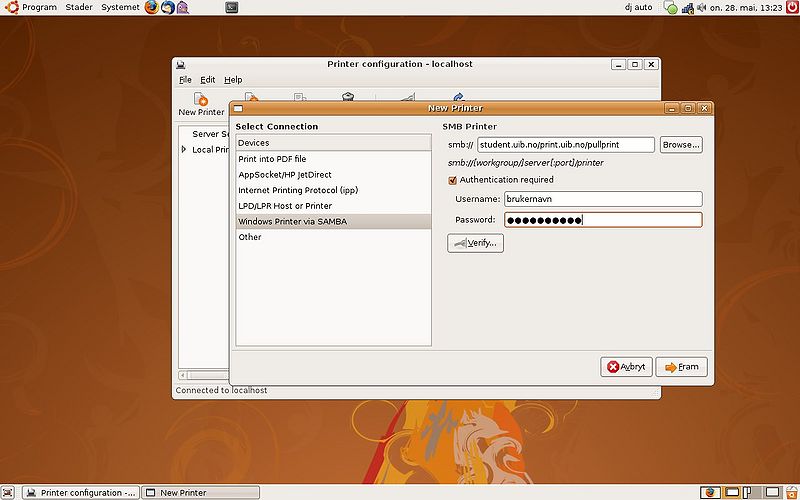Open the Help menu
Image resolution: width=800 pixels, height=500 pixels.
(233, 80)
